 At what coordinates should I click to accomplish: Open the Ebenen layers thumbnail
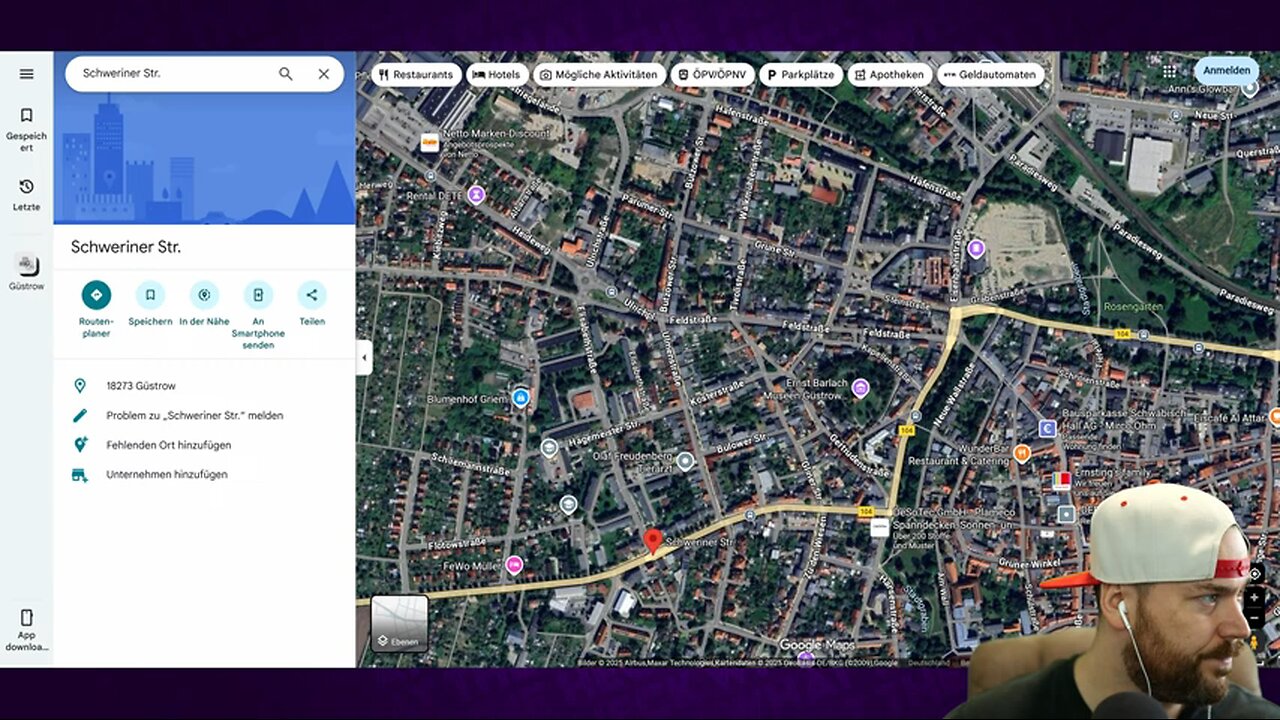pyautogui.click(x=400, y=623)
